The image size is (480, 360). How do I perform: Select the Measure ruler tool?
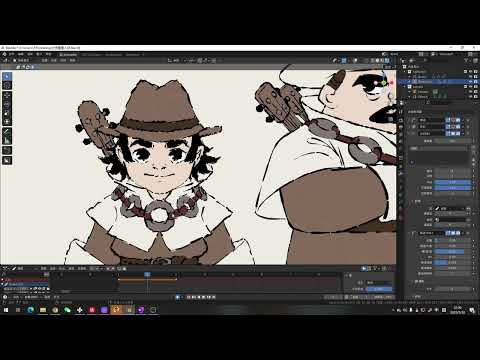pos(7,141)
